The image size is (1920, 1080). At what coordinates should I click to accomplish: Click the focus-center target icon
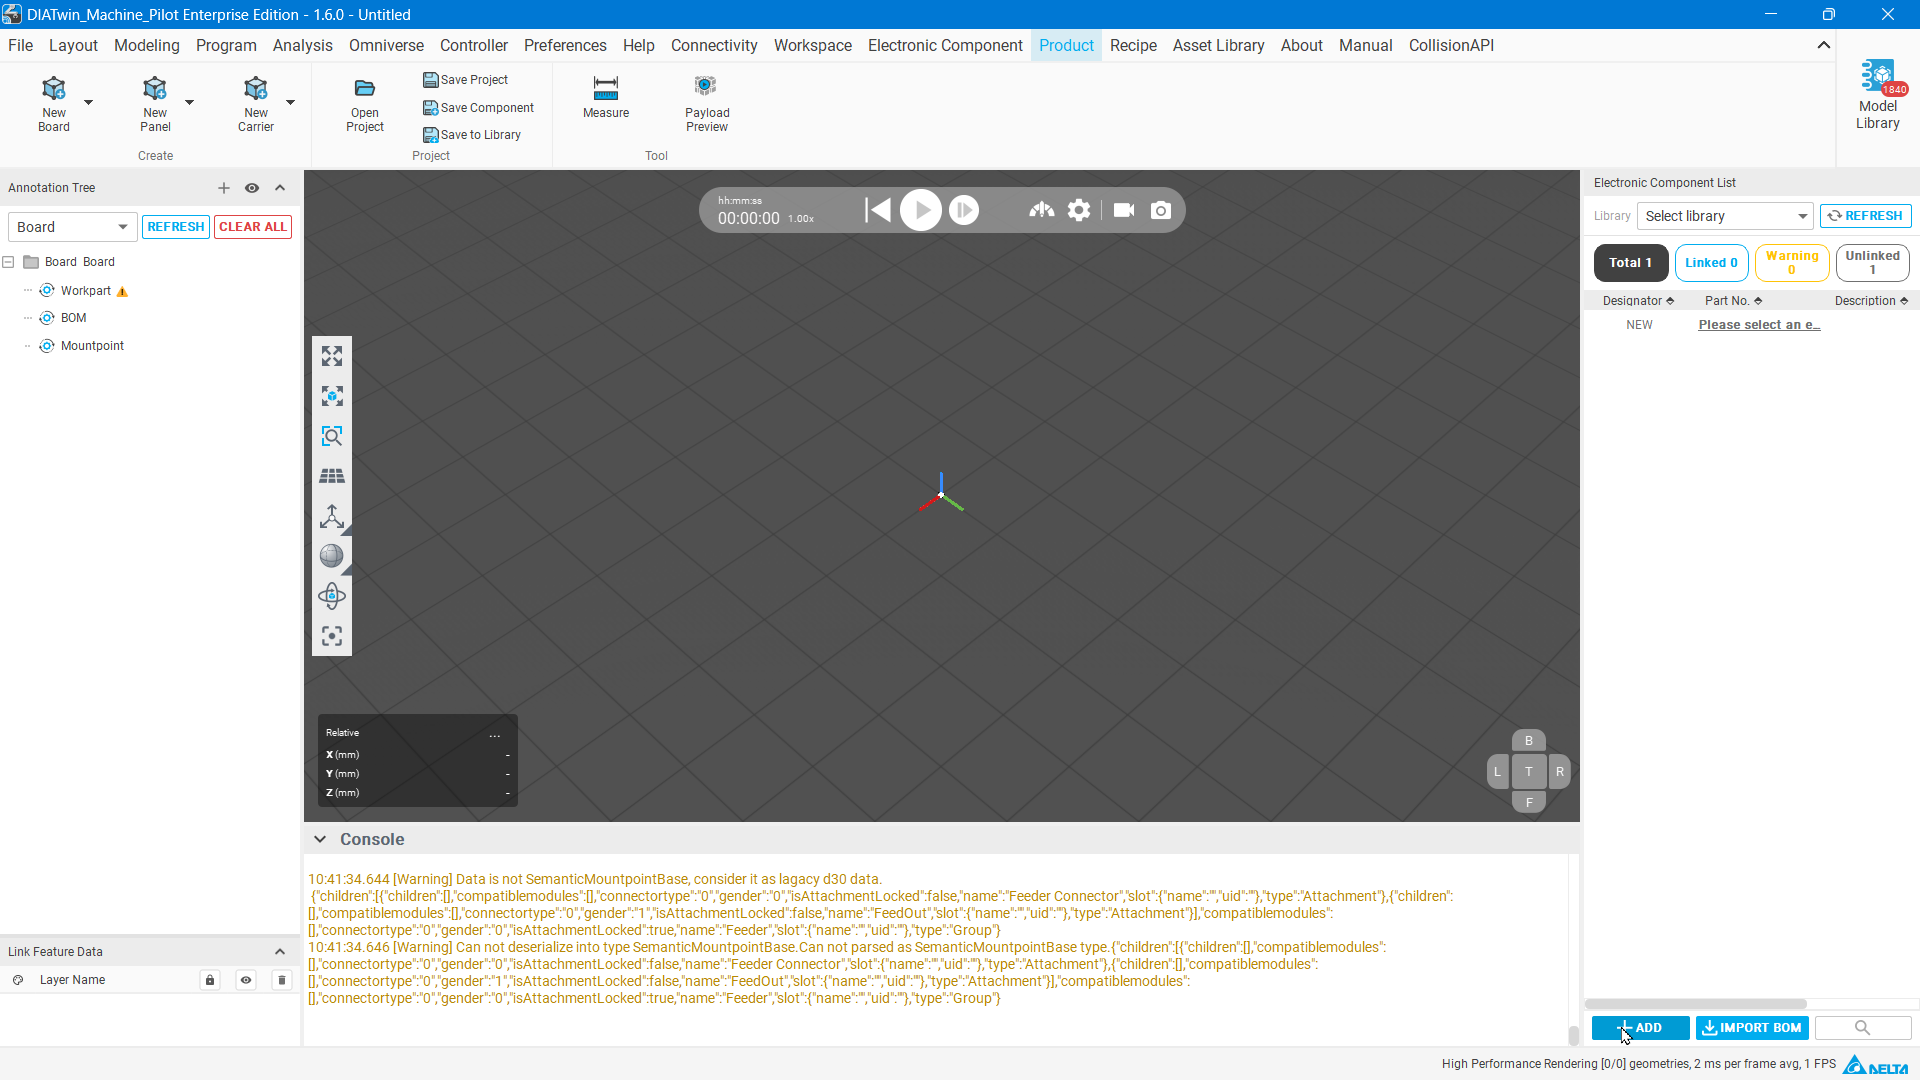point(332,636)
